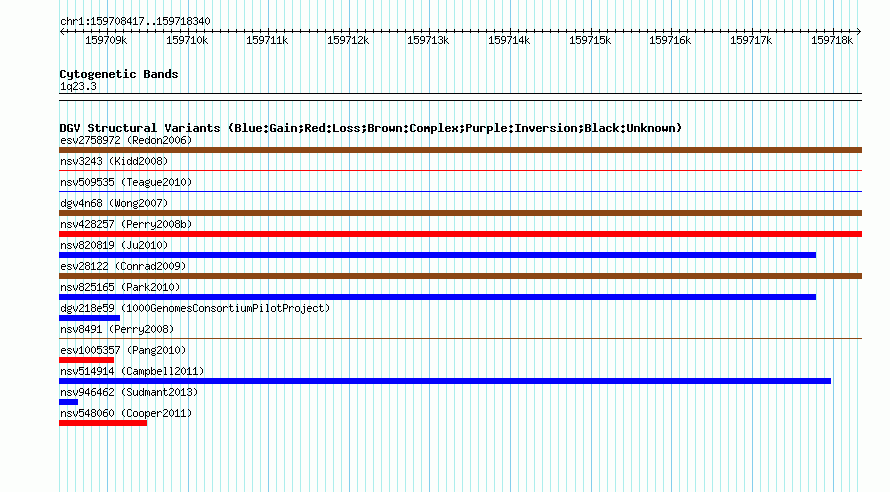Click the thin brown nsv8491 line
Viewport: 890px width, 492px height.
460,338
